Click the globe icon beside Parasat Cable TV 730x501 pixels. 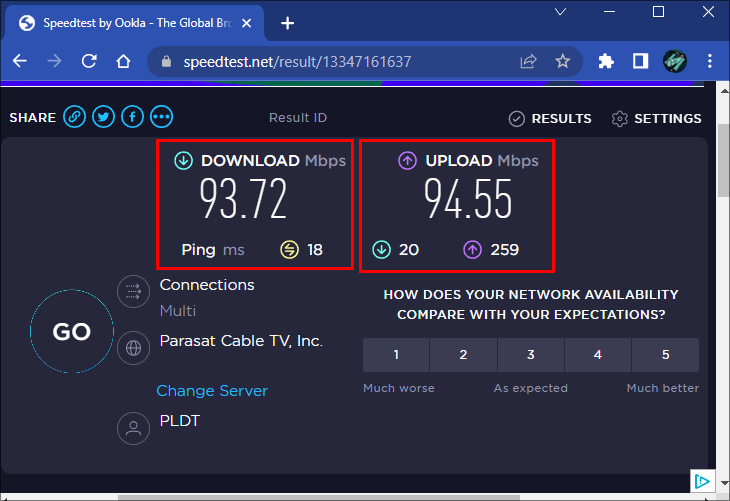tap(134, 348)
